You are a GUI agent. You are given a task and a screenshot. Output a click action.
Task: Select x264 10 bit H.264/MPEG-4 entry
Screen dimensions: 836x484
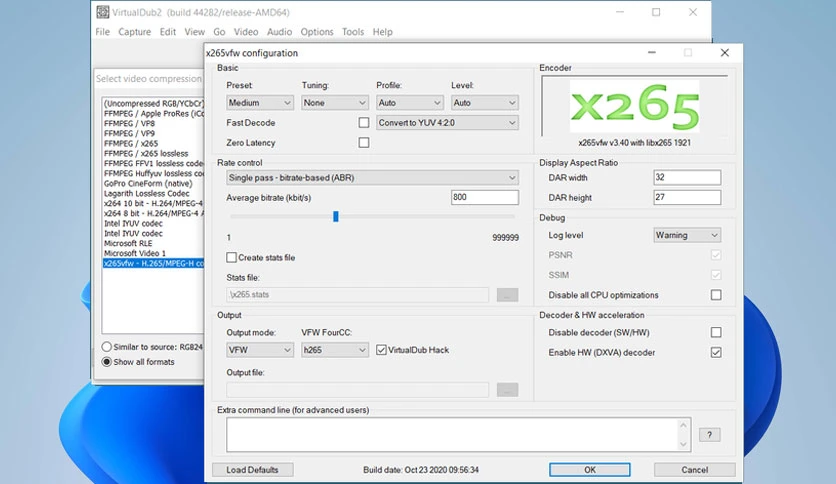click(x=153, y=203)
